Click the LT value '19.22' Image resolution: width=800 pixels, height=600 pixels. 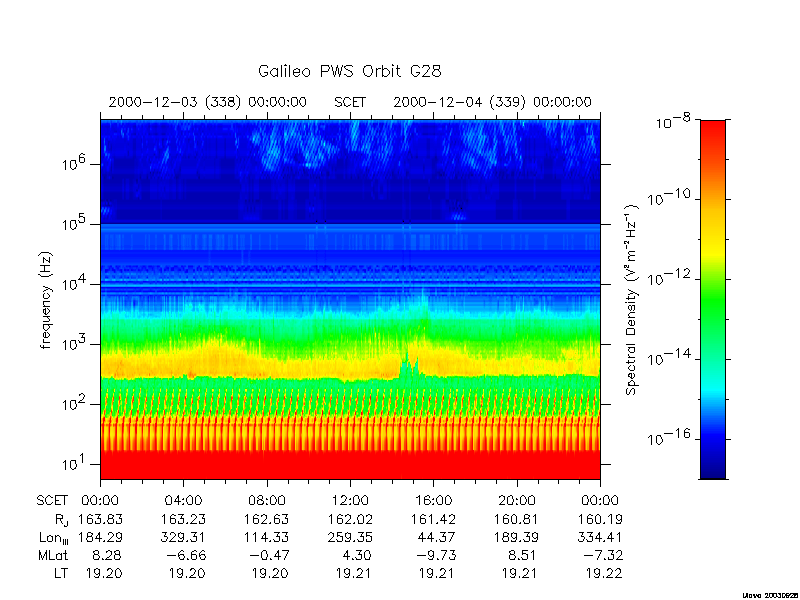pyautogui.click(x=604, y=573)
